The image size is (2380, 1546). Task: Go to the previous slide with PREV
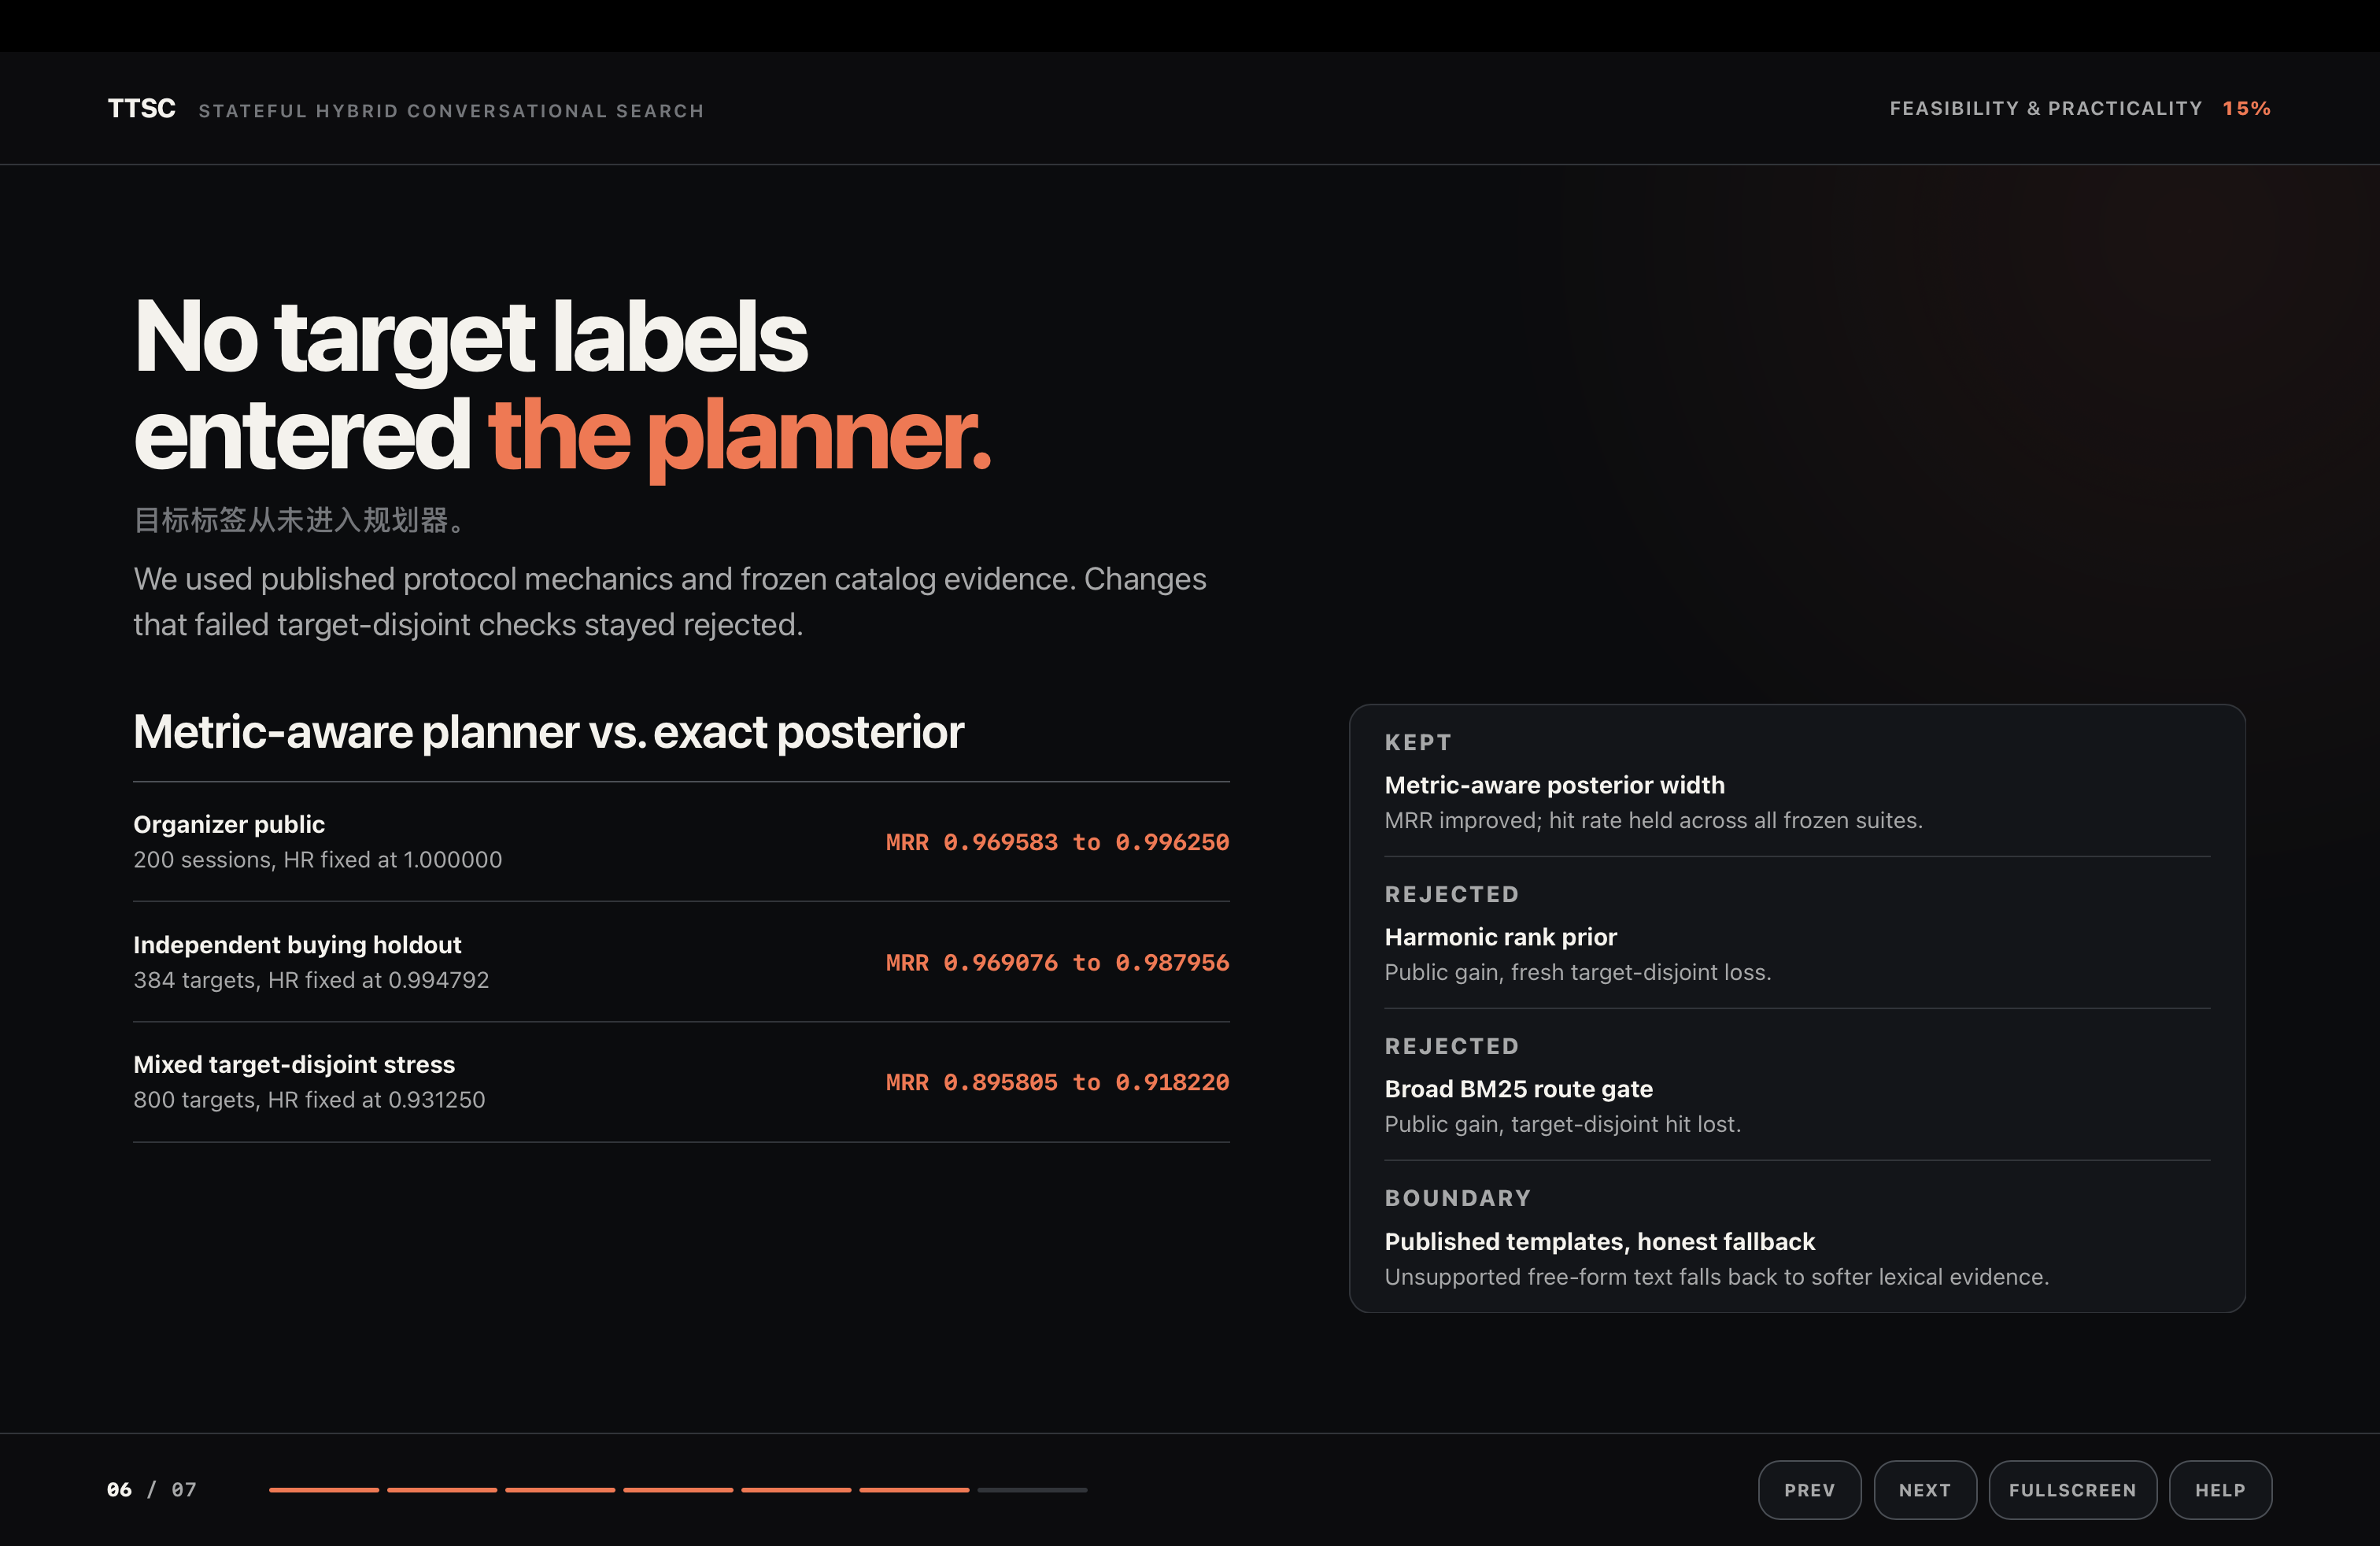[1809, 1489]
